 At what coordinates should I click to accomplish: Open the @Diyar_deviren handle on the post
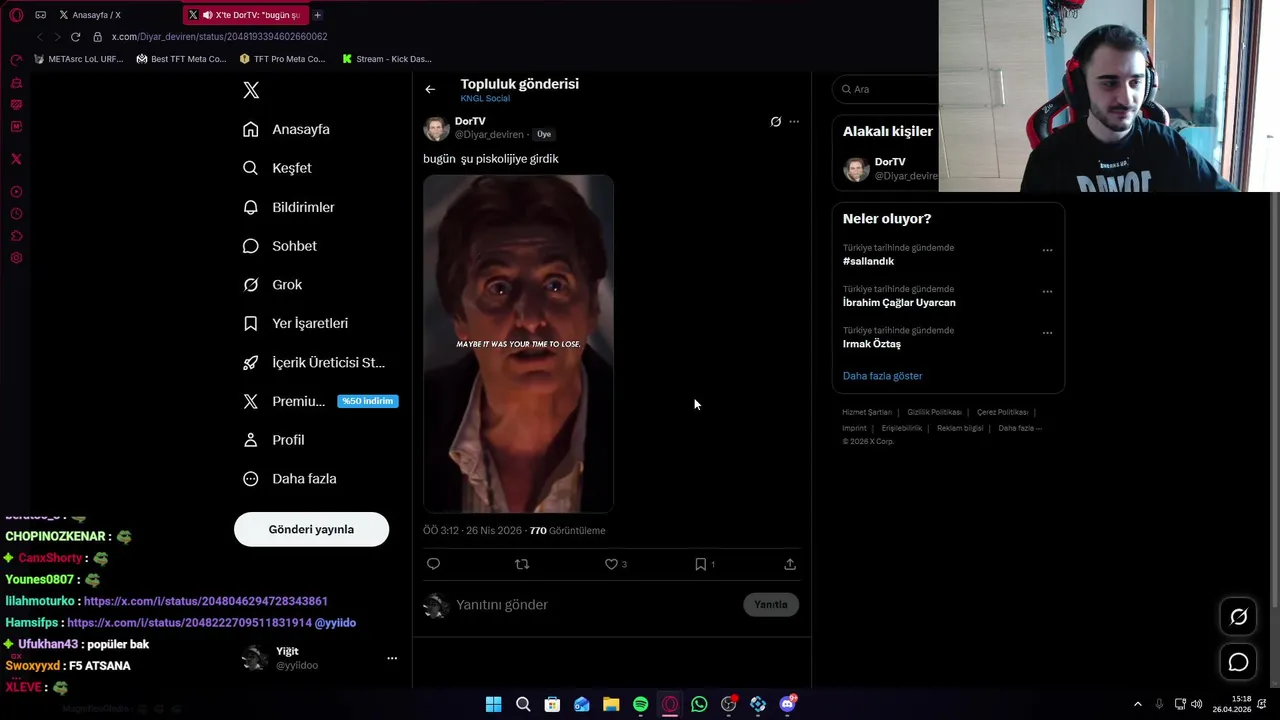point(489,134)
